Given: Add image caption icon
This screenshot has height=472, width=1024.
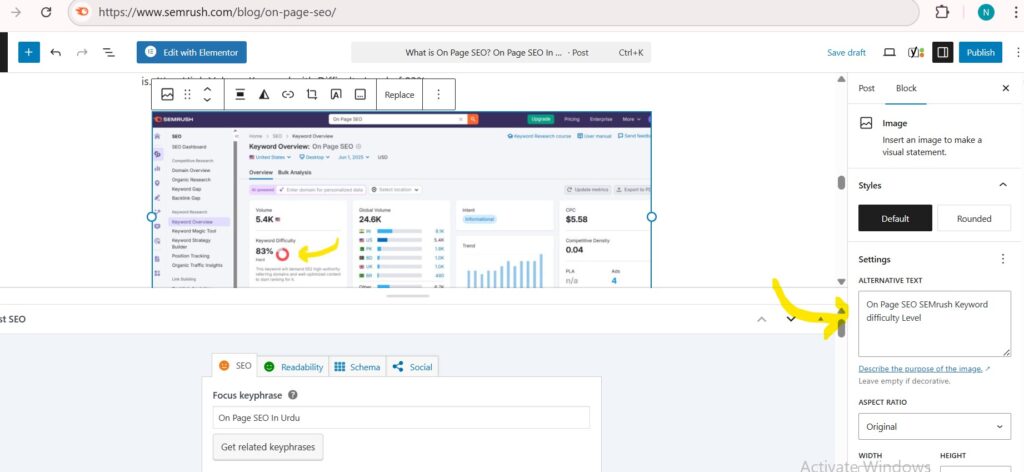Looking at the screenshot, I should click(360, 95).
